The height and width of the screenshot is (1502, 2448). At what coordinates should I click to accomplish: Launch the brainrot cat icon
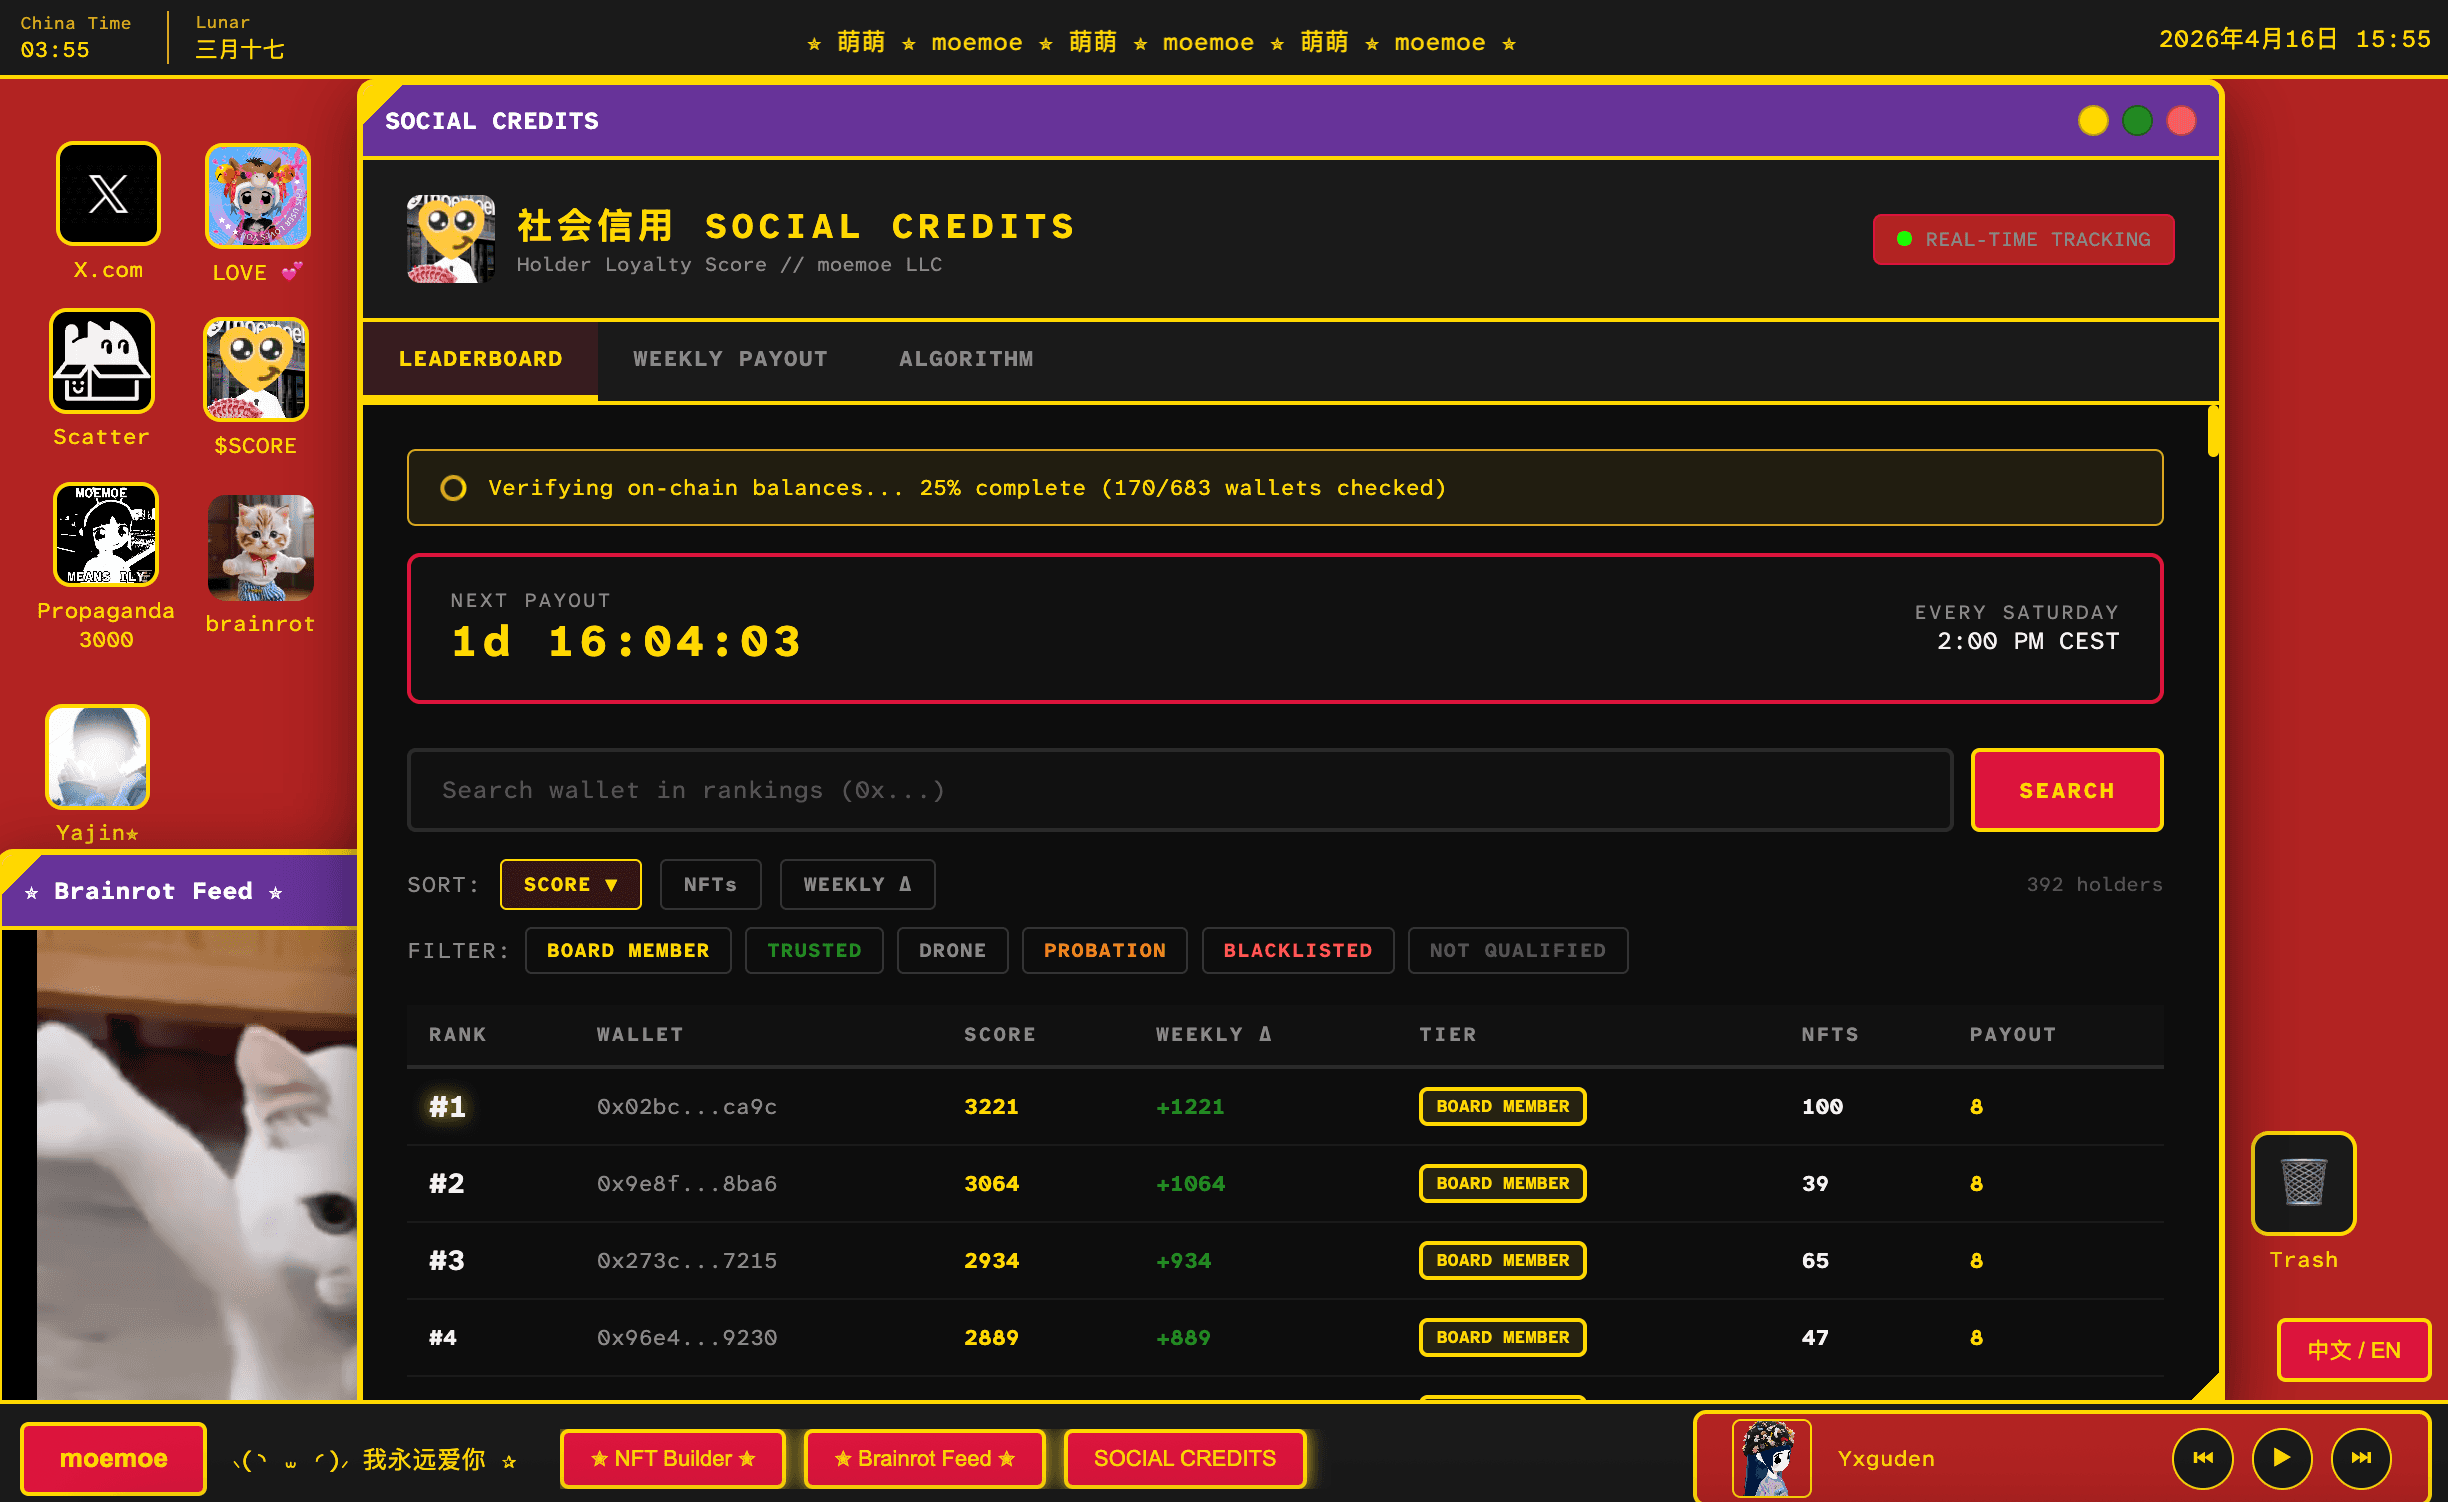coord(260,548)
